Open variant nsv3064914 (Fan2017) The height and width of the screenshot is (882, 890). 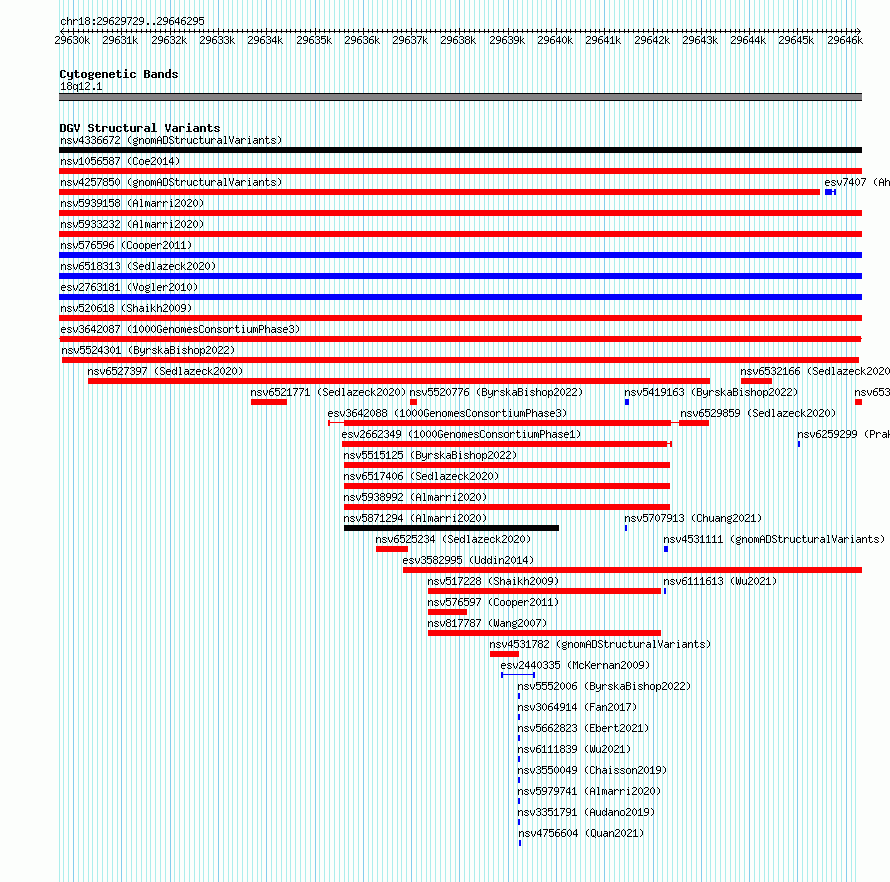pyautogui.click(x=577, y=707)
